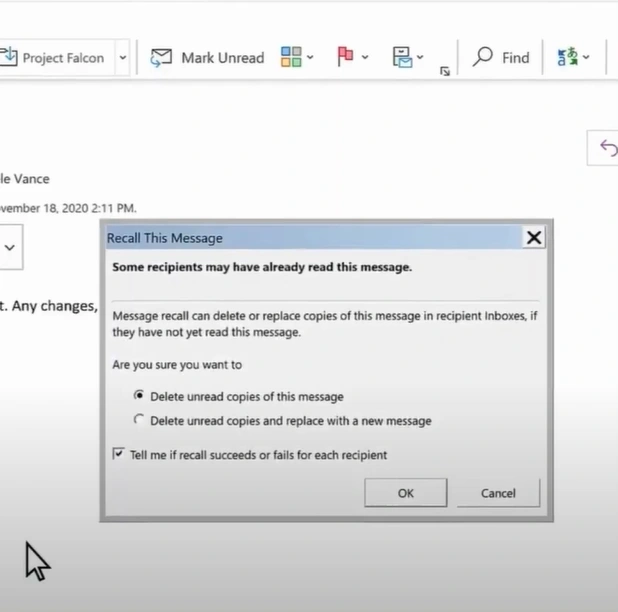Click the Find magnifier button
This screenshot has width=618, height=612.
501,58
